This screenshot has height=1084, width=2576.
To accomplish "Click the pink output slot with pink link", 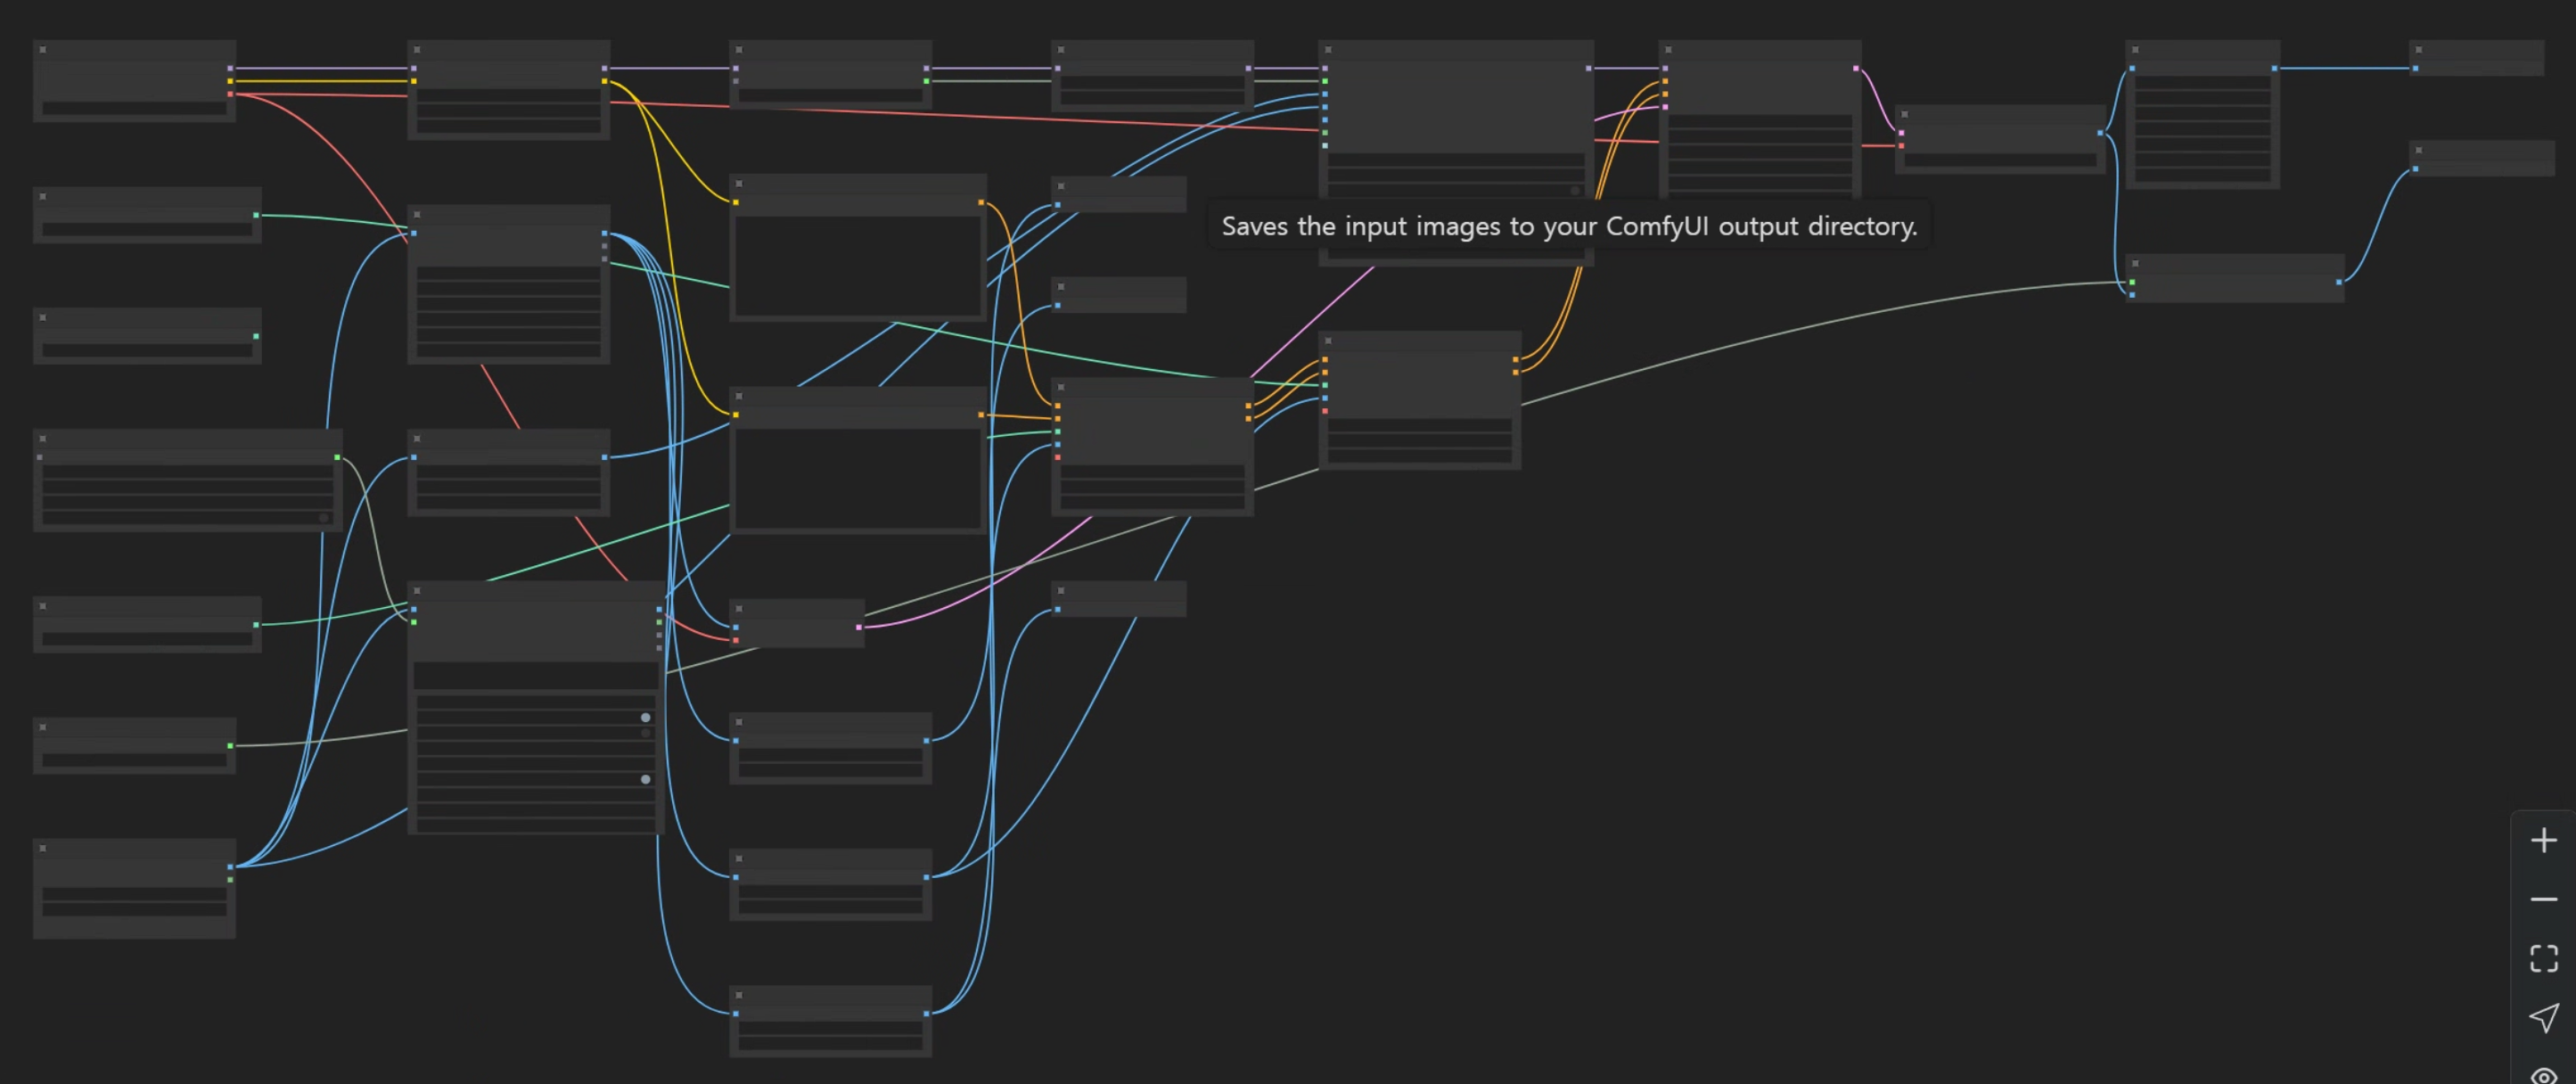I will (x=858, y=627).
